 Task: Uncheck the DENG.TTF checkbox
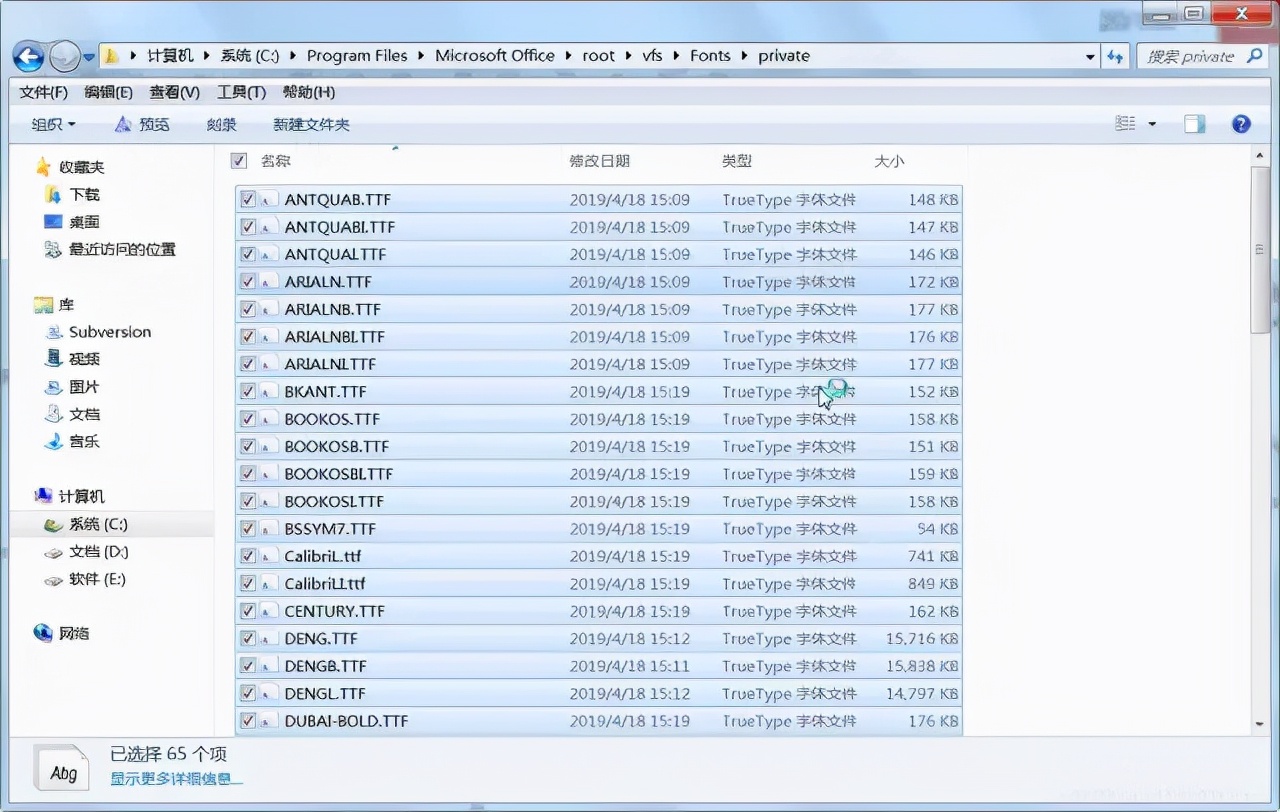point(249,638)
